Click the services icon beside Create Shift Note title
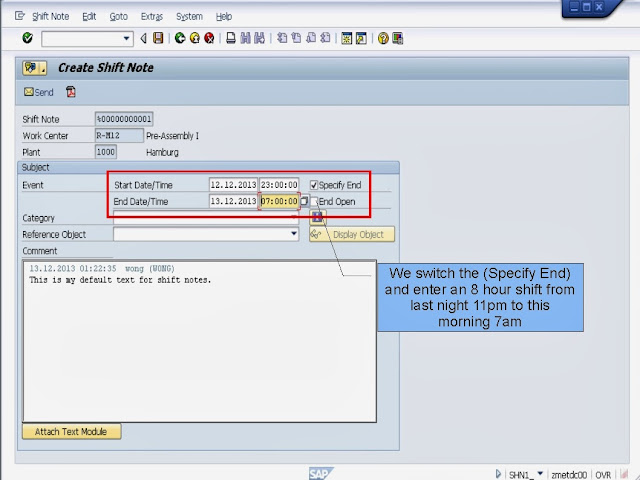Viewport: 640px width, 480px height. 35,68
